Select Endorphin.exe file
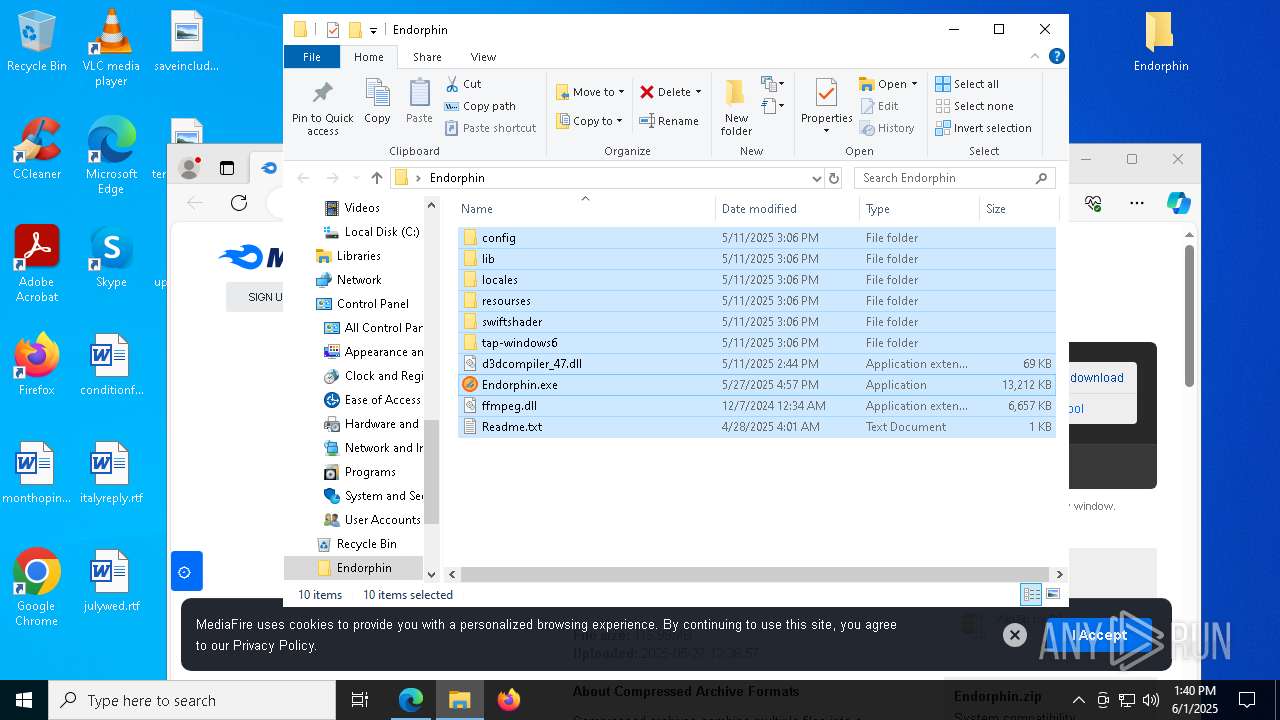 coord(757,385)
